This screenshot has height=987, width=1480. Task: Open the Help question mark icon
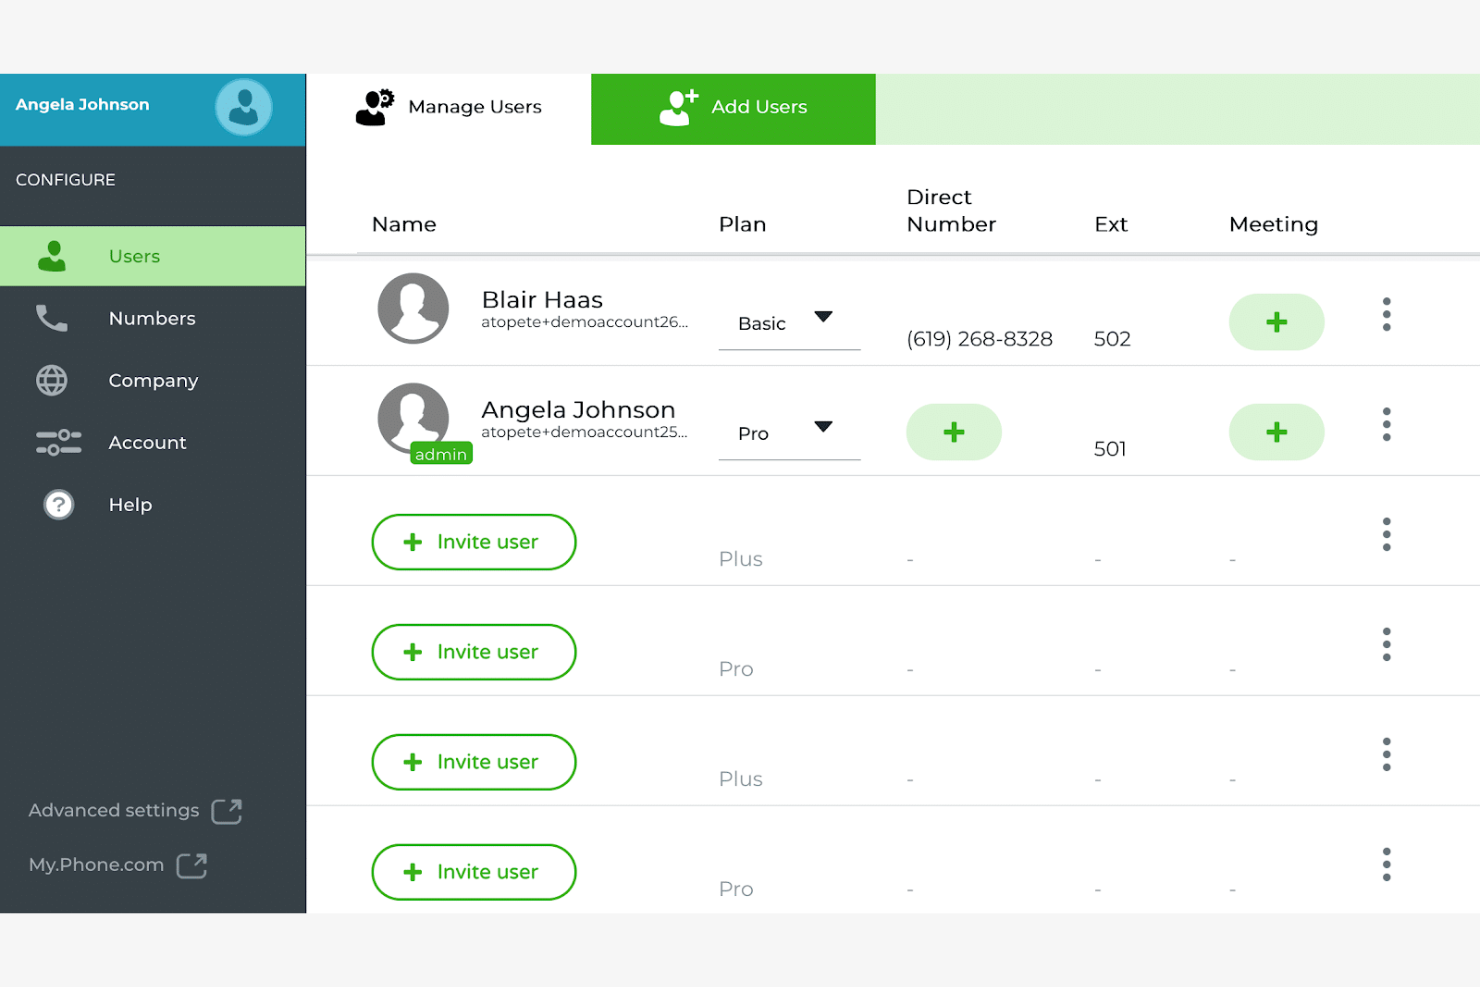(57, 504)
